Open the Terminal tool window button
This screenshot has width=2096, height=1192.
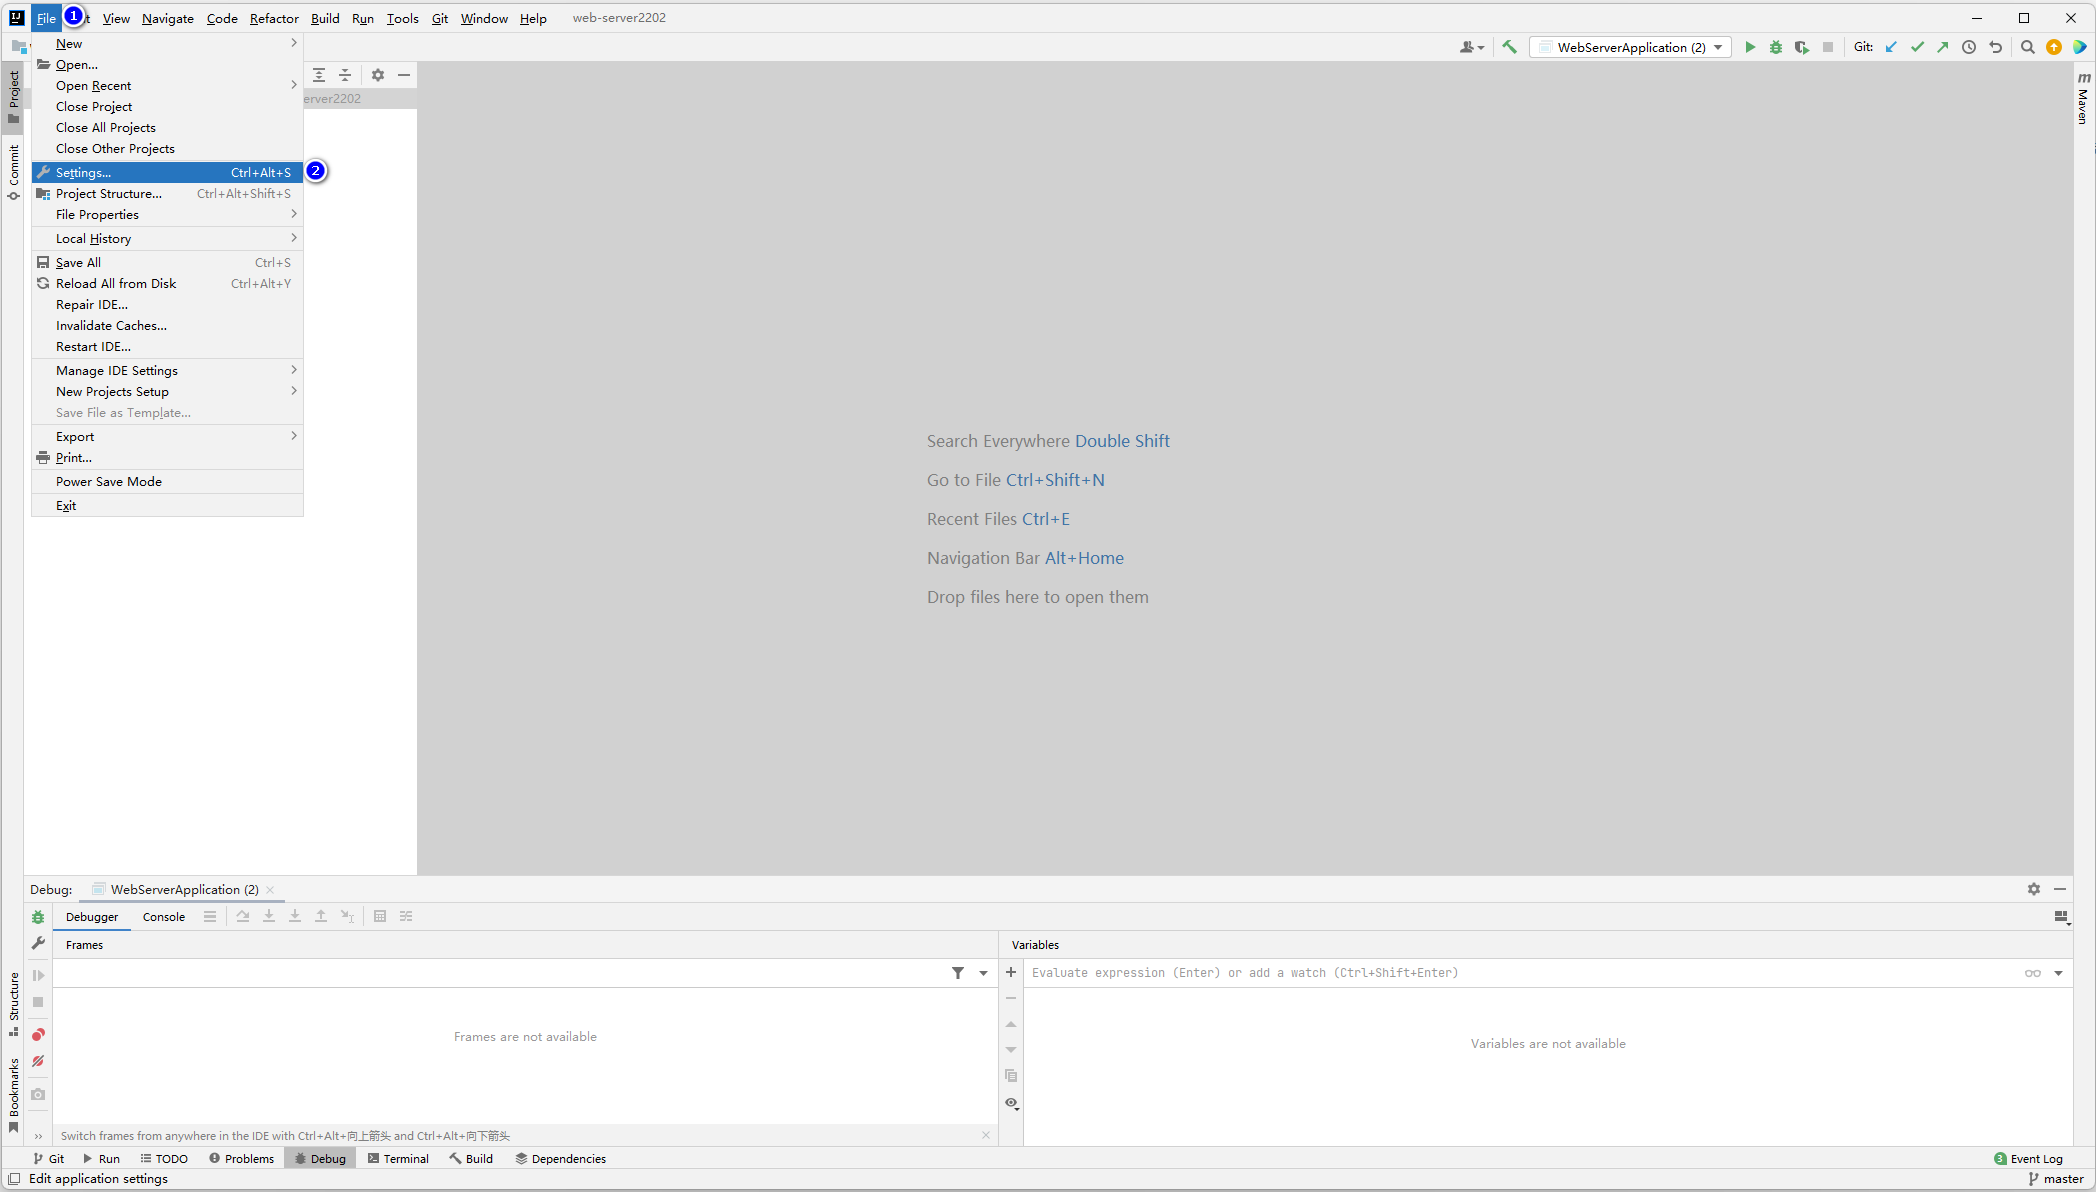[398, 1159]
